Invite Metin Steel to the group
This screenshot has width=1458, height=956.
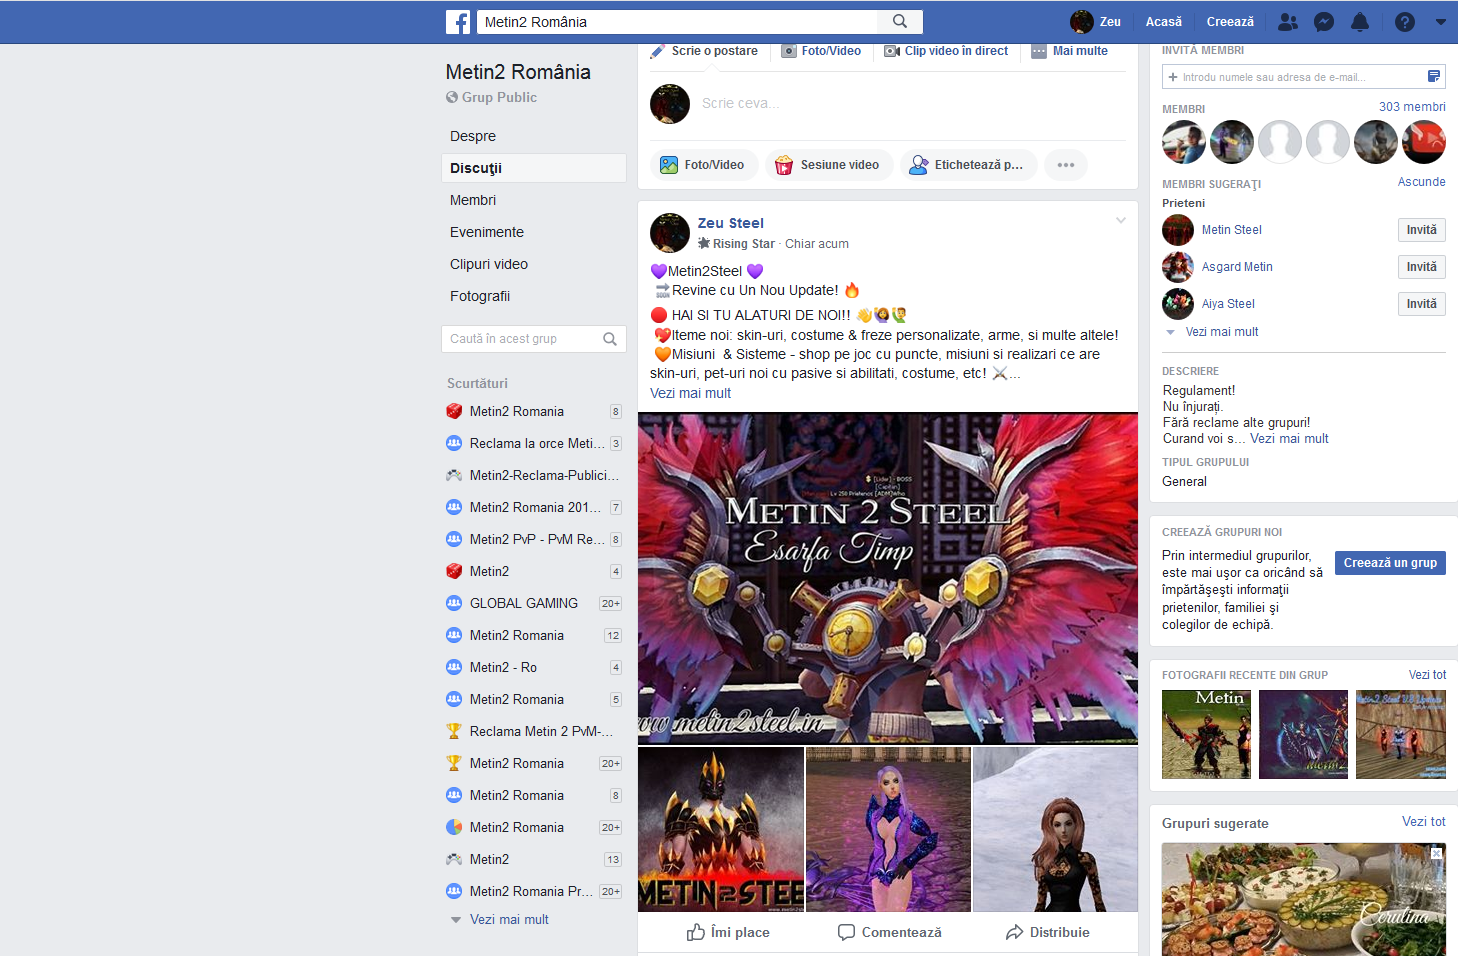click(x=1421, y=230)
